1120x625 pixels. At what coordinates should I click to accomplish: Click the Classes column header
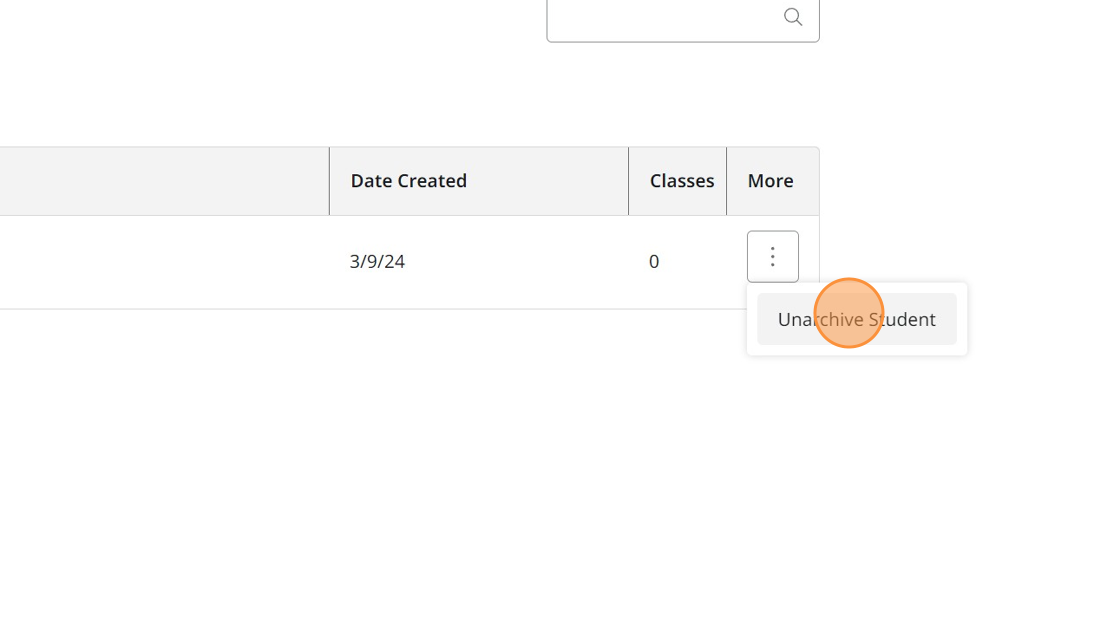[681, 181]
